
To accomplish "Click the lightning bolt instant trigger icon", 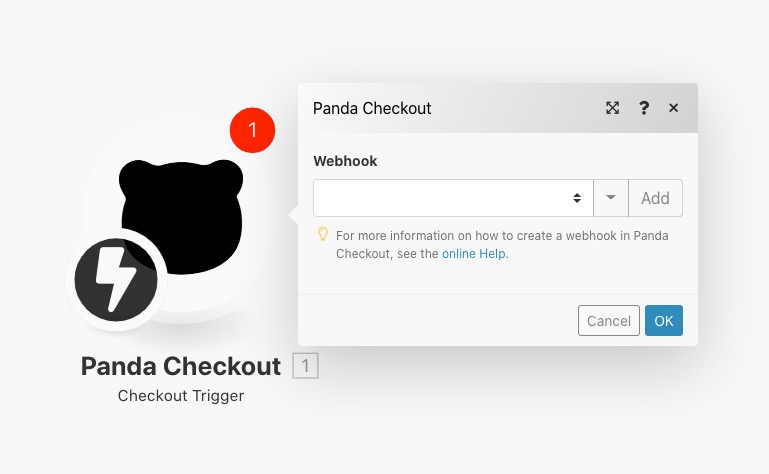I will pyautogui.click(x=116, y=280).
